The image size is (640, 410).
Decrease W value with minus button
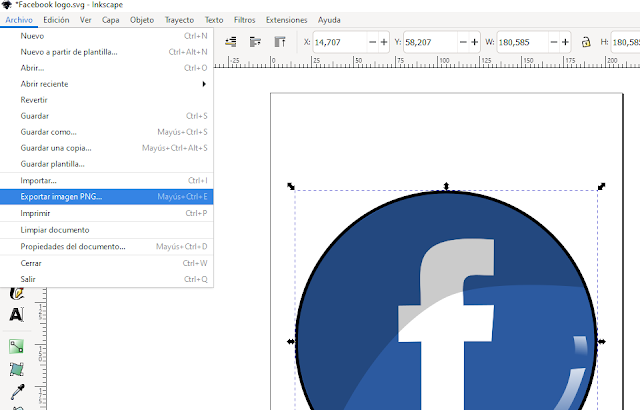[x=554, y=42]
